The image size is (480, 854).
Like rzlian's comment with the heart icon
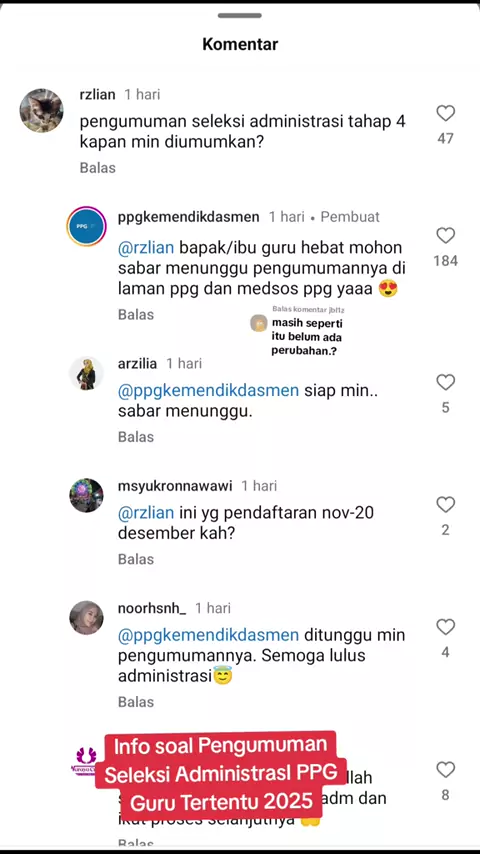(446, 113)
